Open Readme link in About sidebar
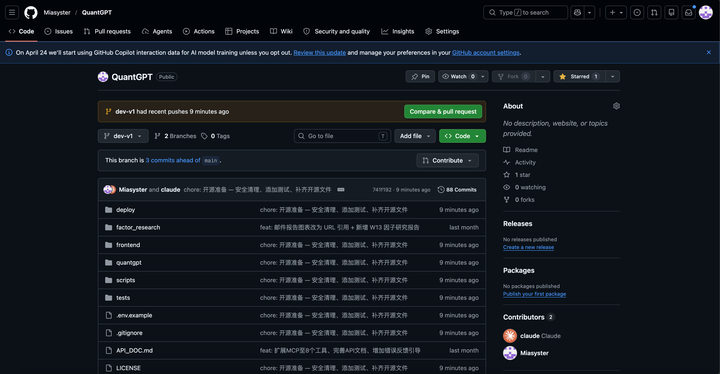The width and height of the screenshot is (720, 374). click(520, 150)
